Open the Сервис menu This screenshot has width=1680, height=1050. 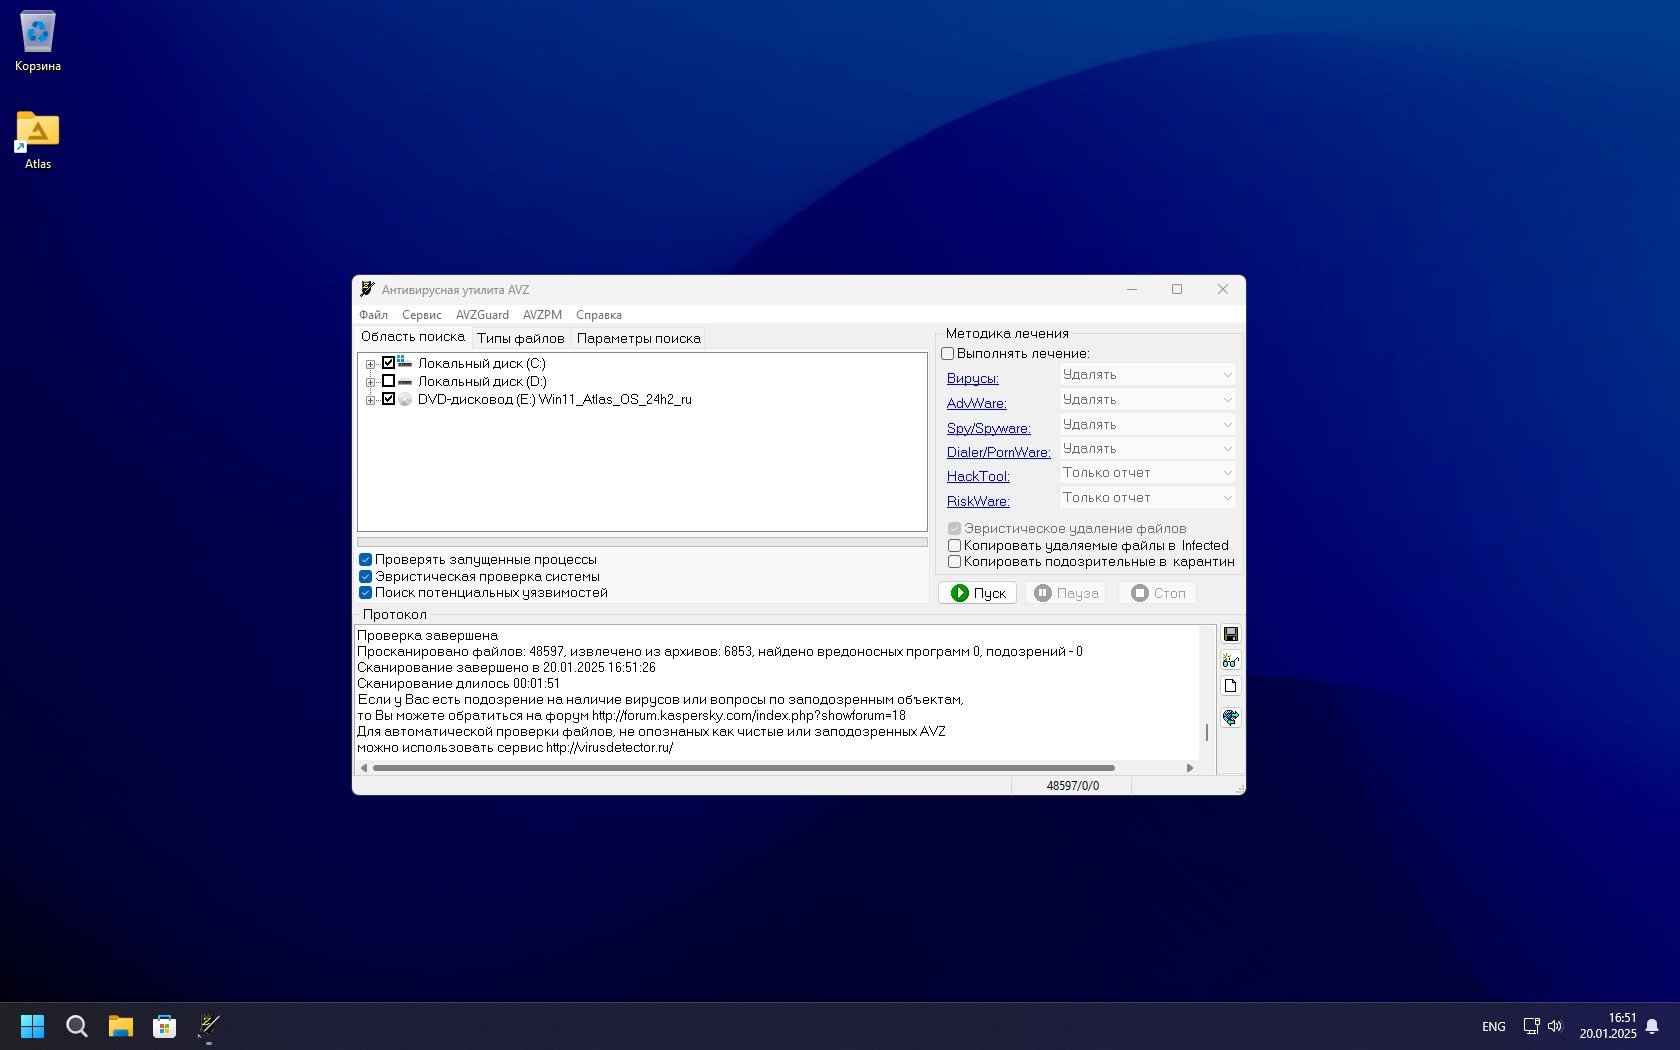click(421, 315)
